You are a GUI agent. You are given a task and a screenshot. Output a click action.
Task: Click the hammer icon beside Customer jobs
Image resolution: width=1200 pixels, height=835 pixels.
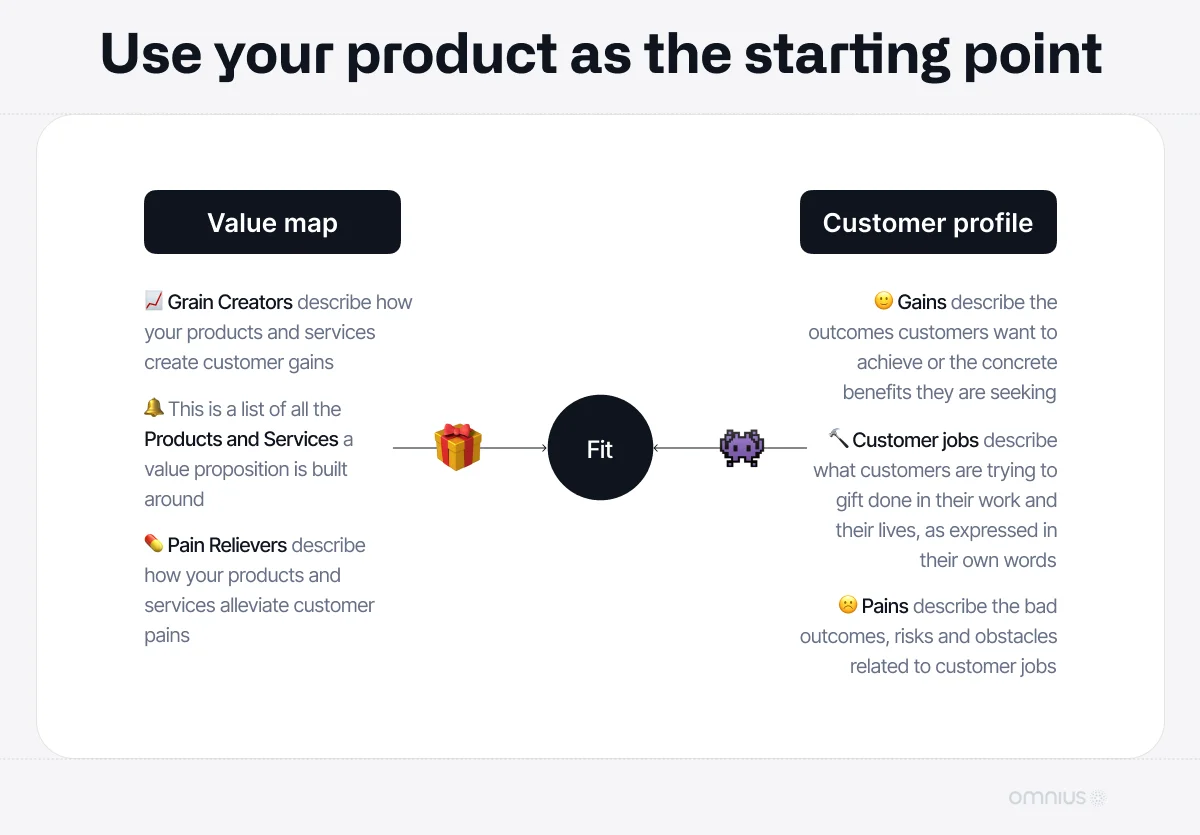pos(838,439)
